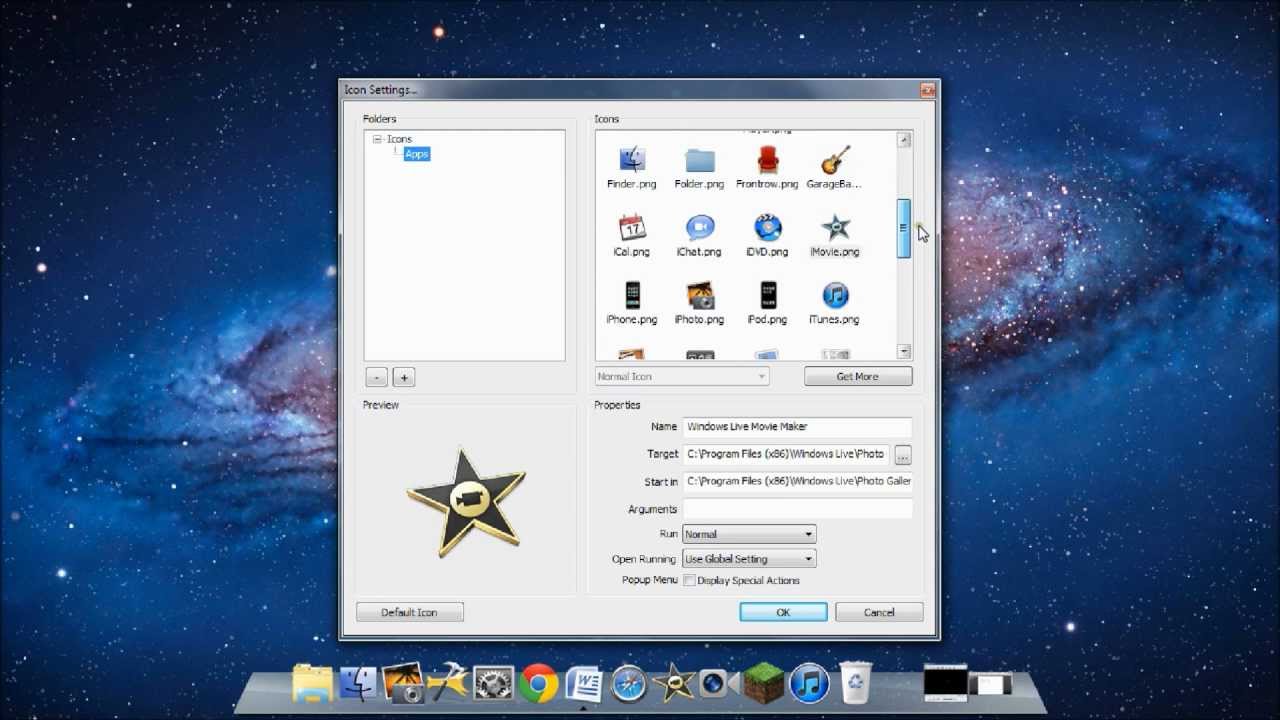Open the file explorer folder in dock
Screen dimensions: 1280x720
click(x=312, y=683)
